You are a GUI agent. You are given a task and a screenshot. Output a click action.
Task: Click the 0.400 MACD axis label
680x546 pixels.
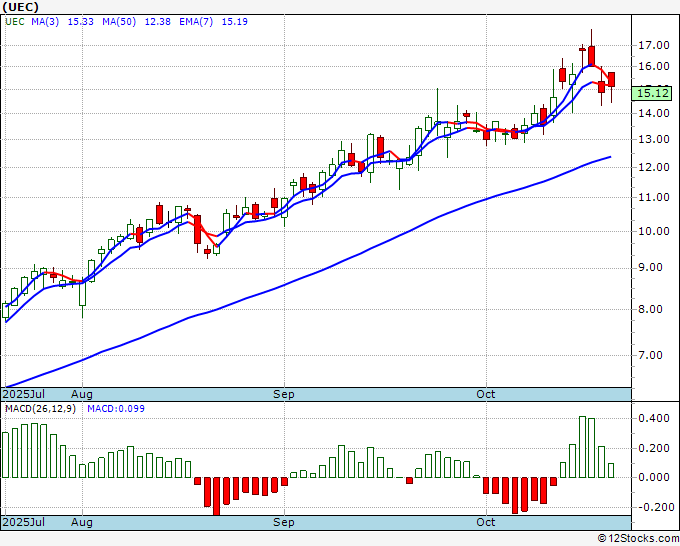tap(654, 418)
